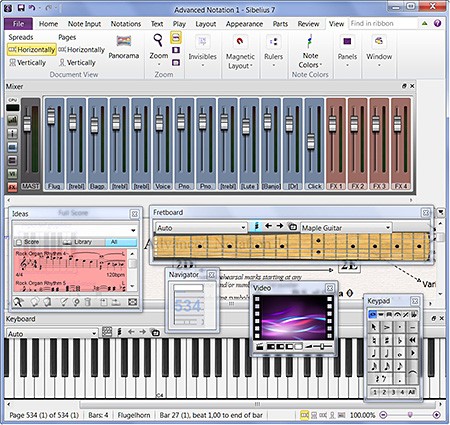Select the [Banjo] mixer channel strip
The height and width of the screenshot is (425, 450).
coord(271,144)
